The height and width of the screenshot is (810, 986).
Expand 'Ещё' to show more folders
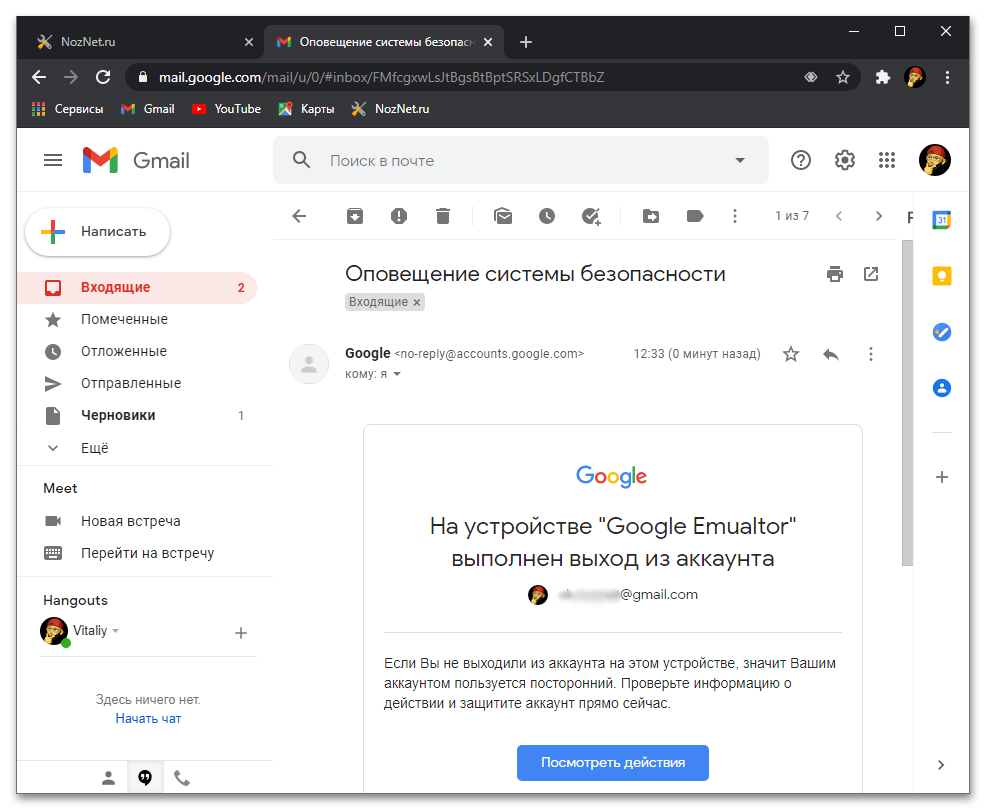tap(94, 448)
